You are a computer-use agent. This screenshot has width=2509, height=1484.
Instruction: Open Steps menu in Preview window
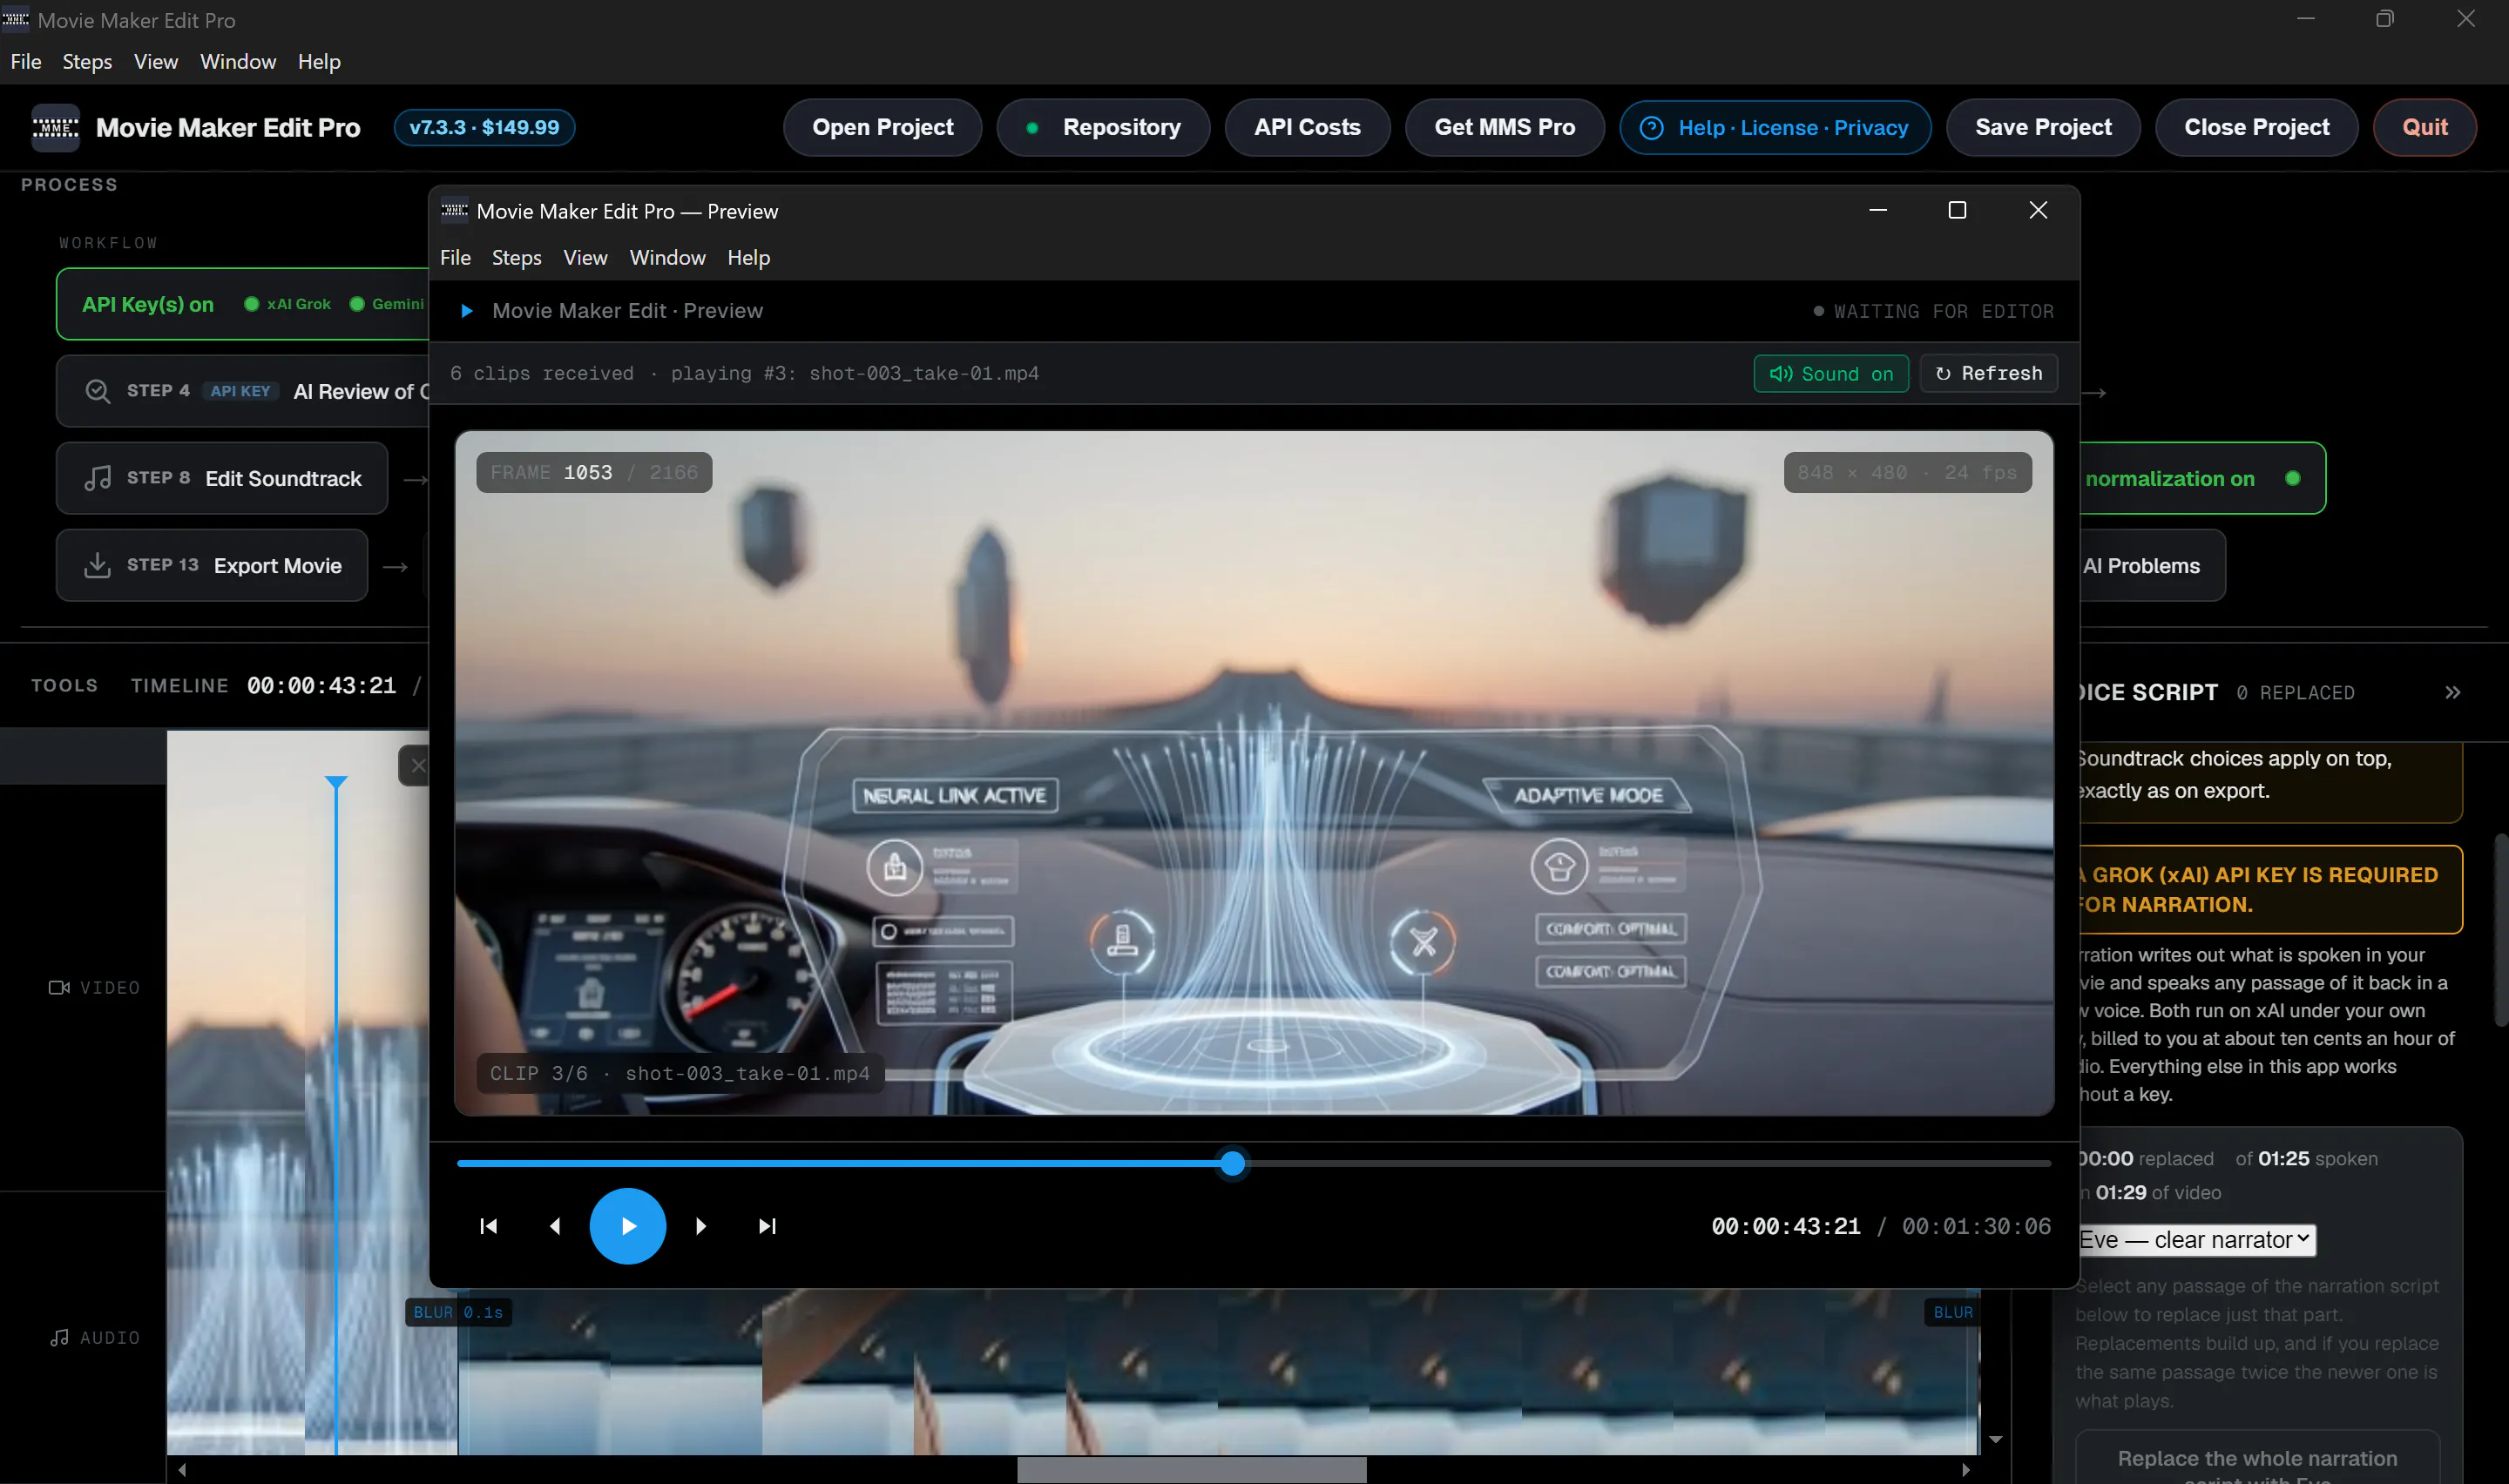(516, 257)
